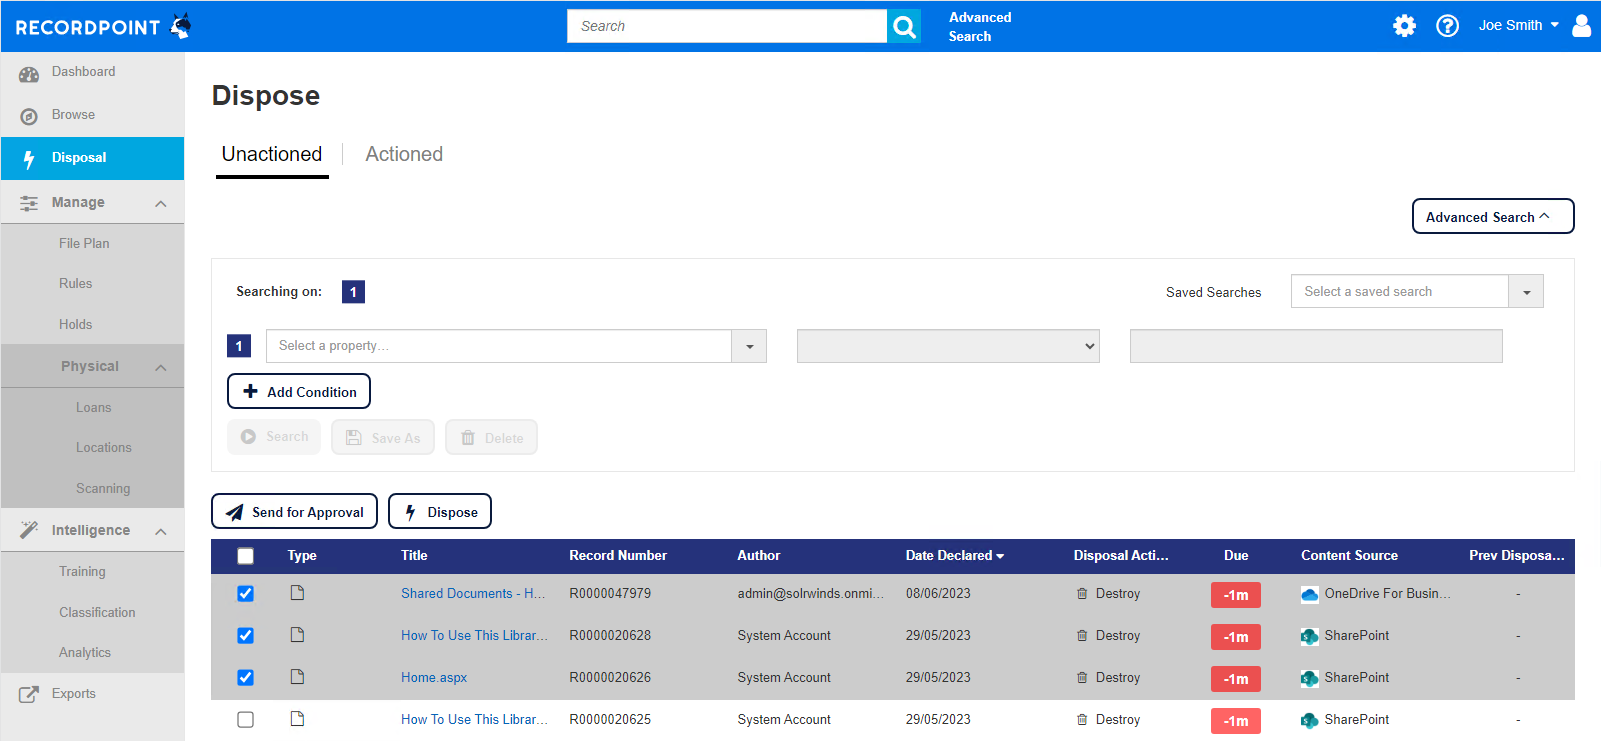Click the Exports icon in sidebar
This screenshot has height=741, width=1601.
[29, 694]
